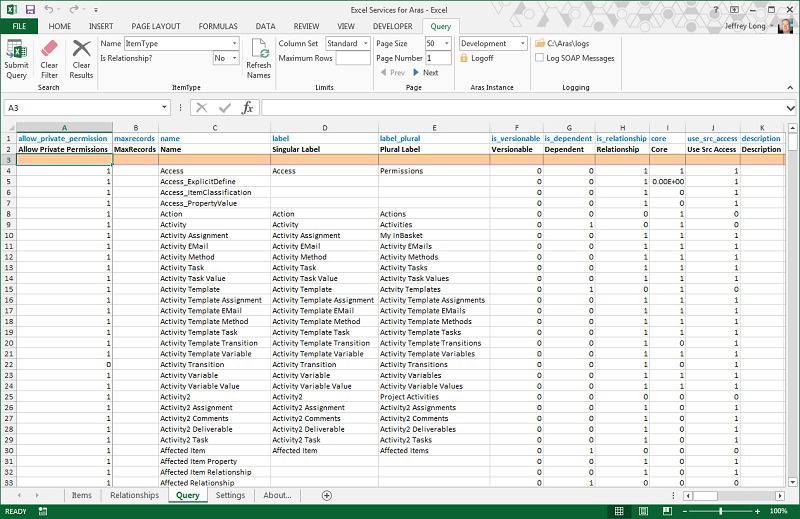
Task: Switch to the Settings sheet tab
Action: pos(230,495)
